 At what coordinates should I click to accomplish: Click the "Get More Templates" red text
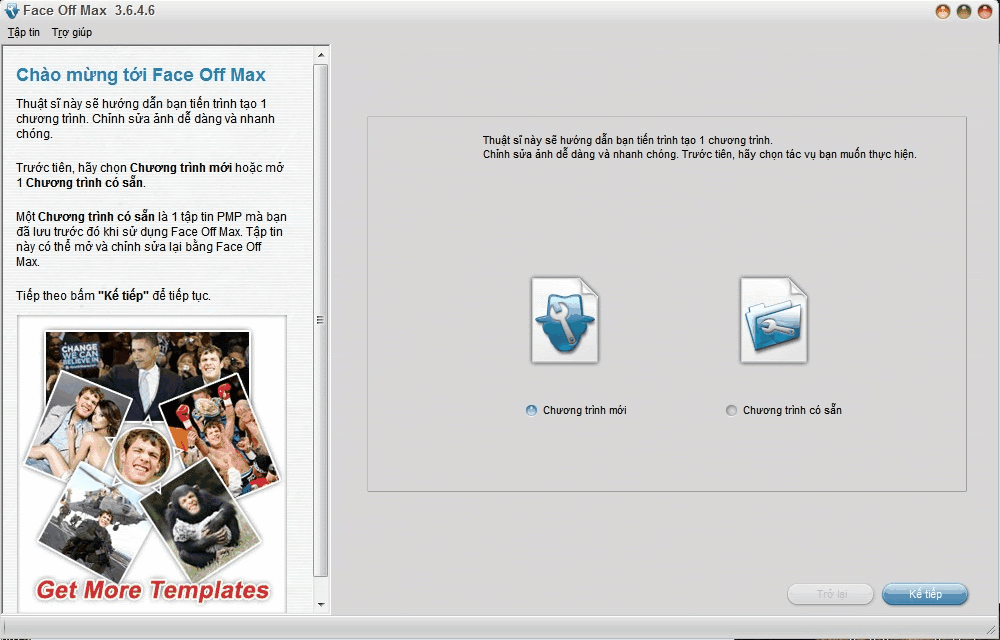pos(152,590)
